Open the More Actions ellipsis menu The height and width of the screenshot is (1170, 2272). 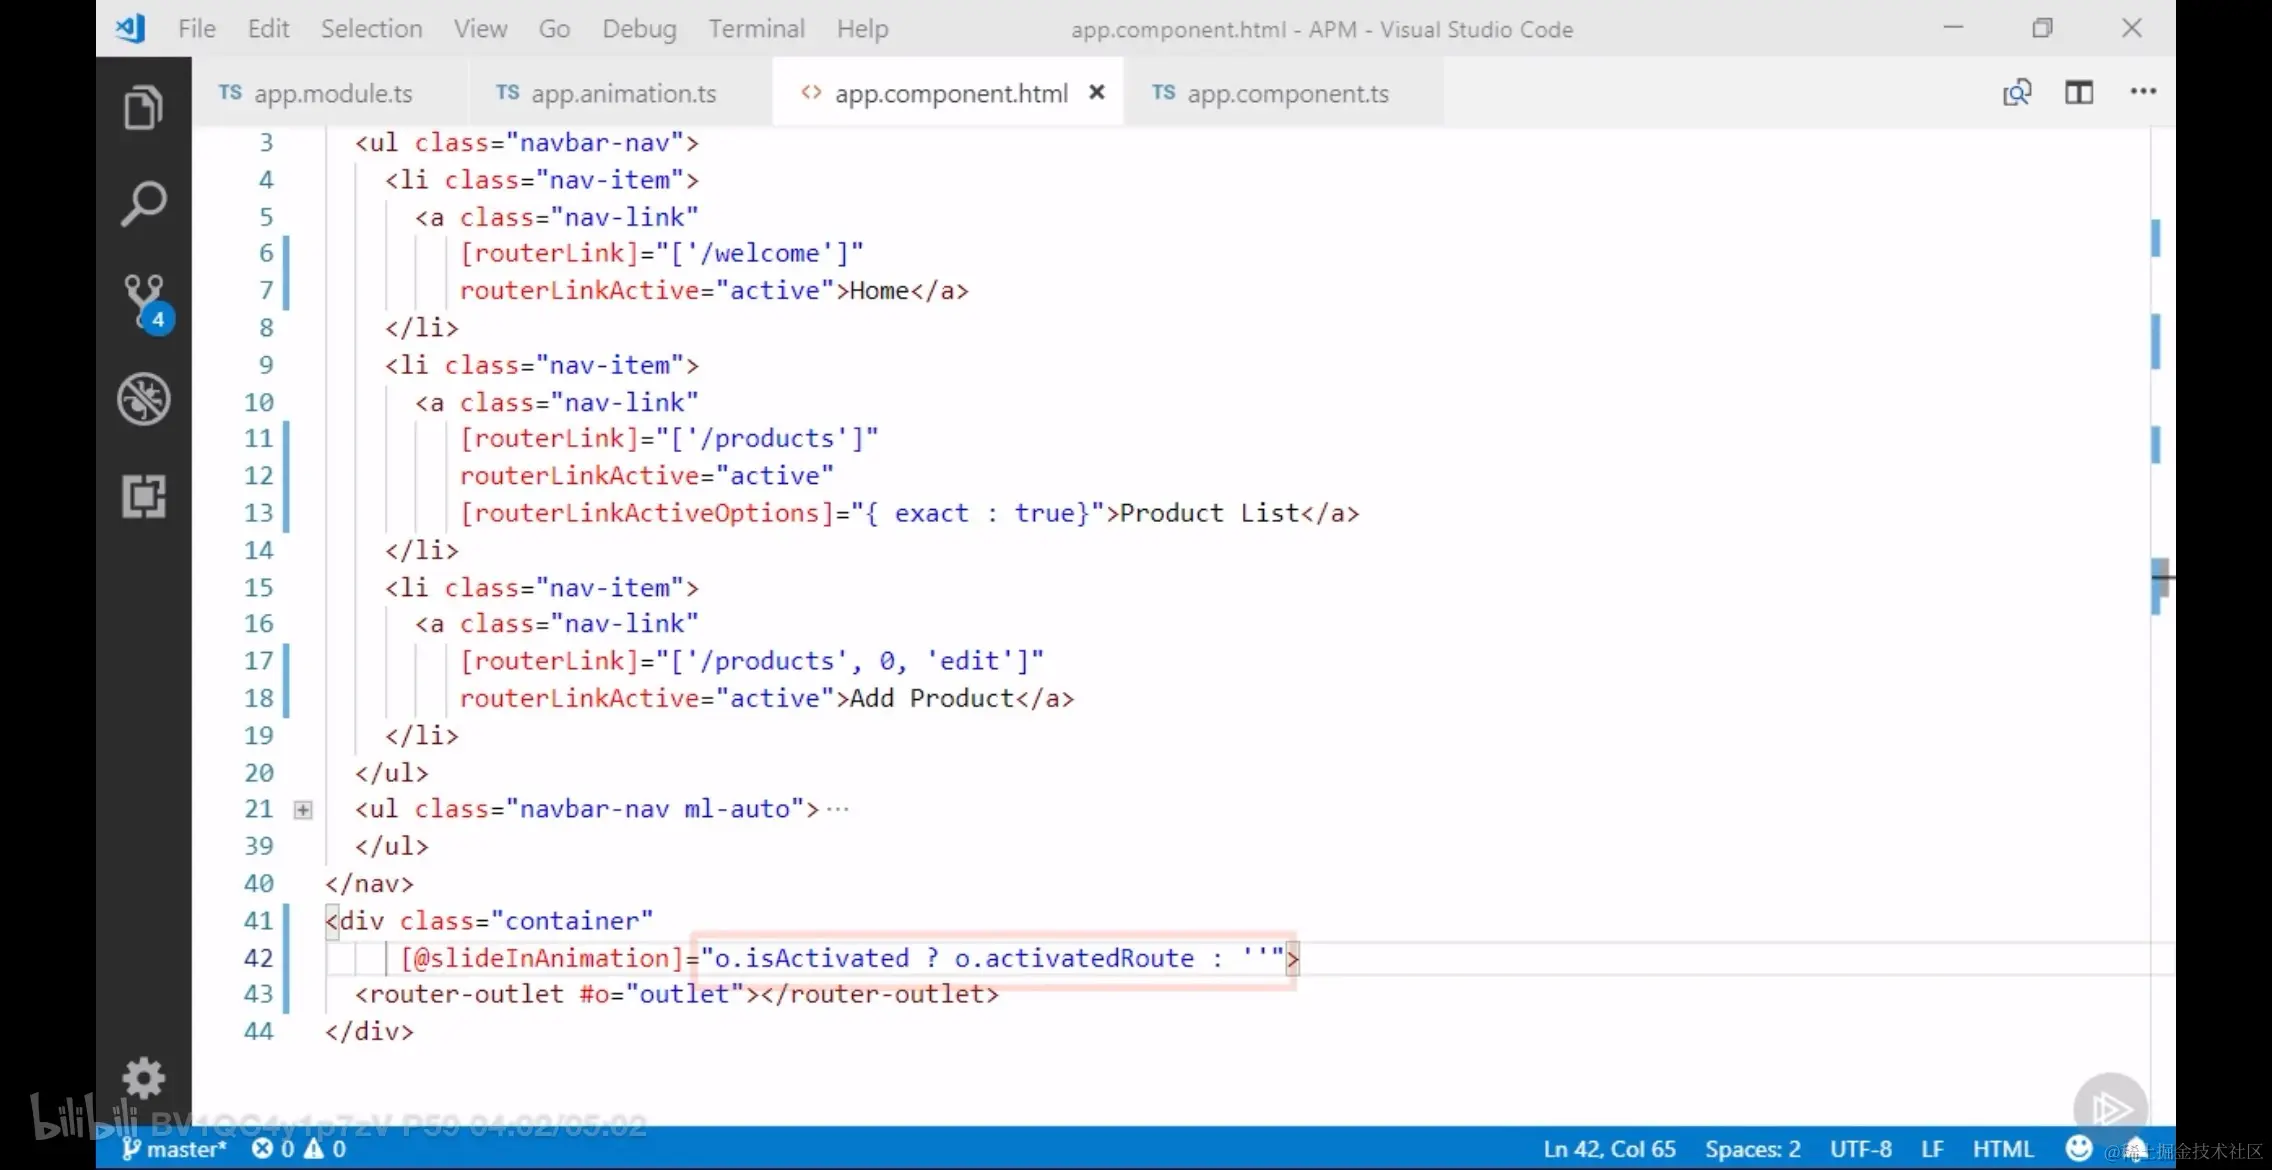click(x=2143, y=92)
